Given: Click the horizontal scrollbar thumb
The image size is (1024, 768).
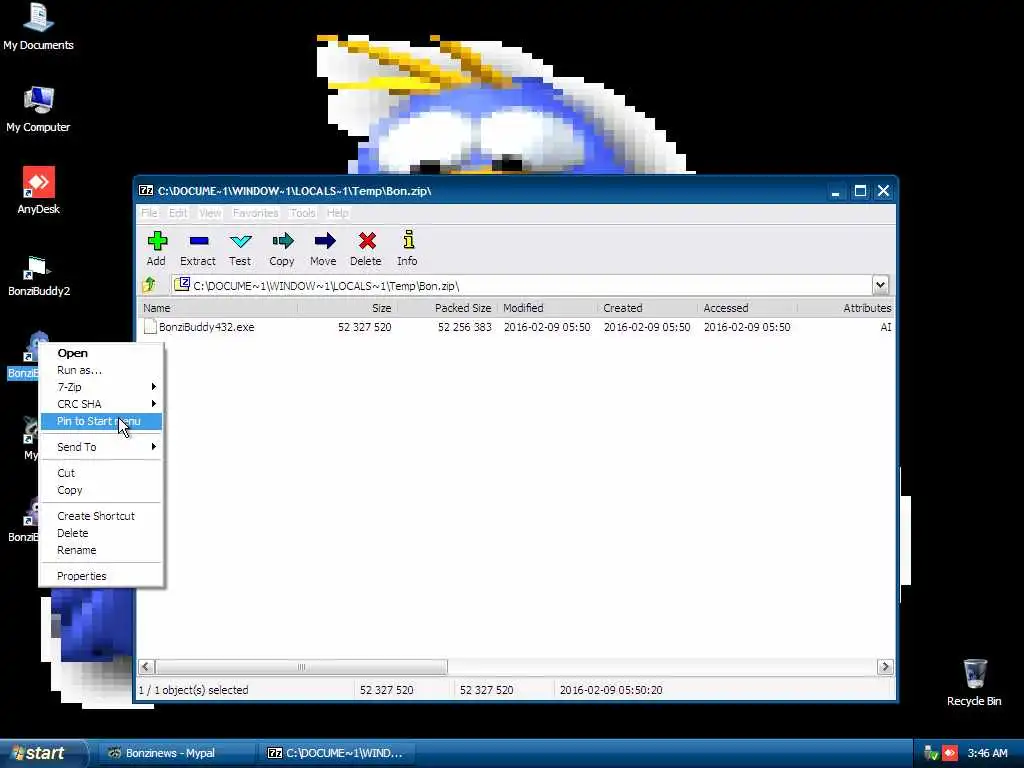Looking at the screenshot, I should pos(301,667).
